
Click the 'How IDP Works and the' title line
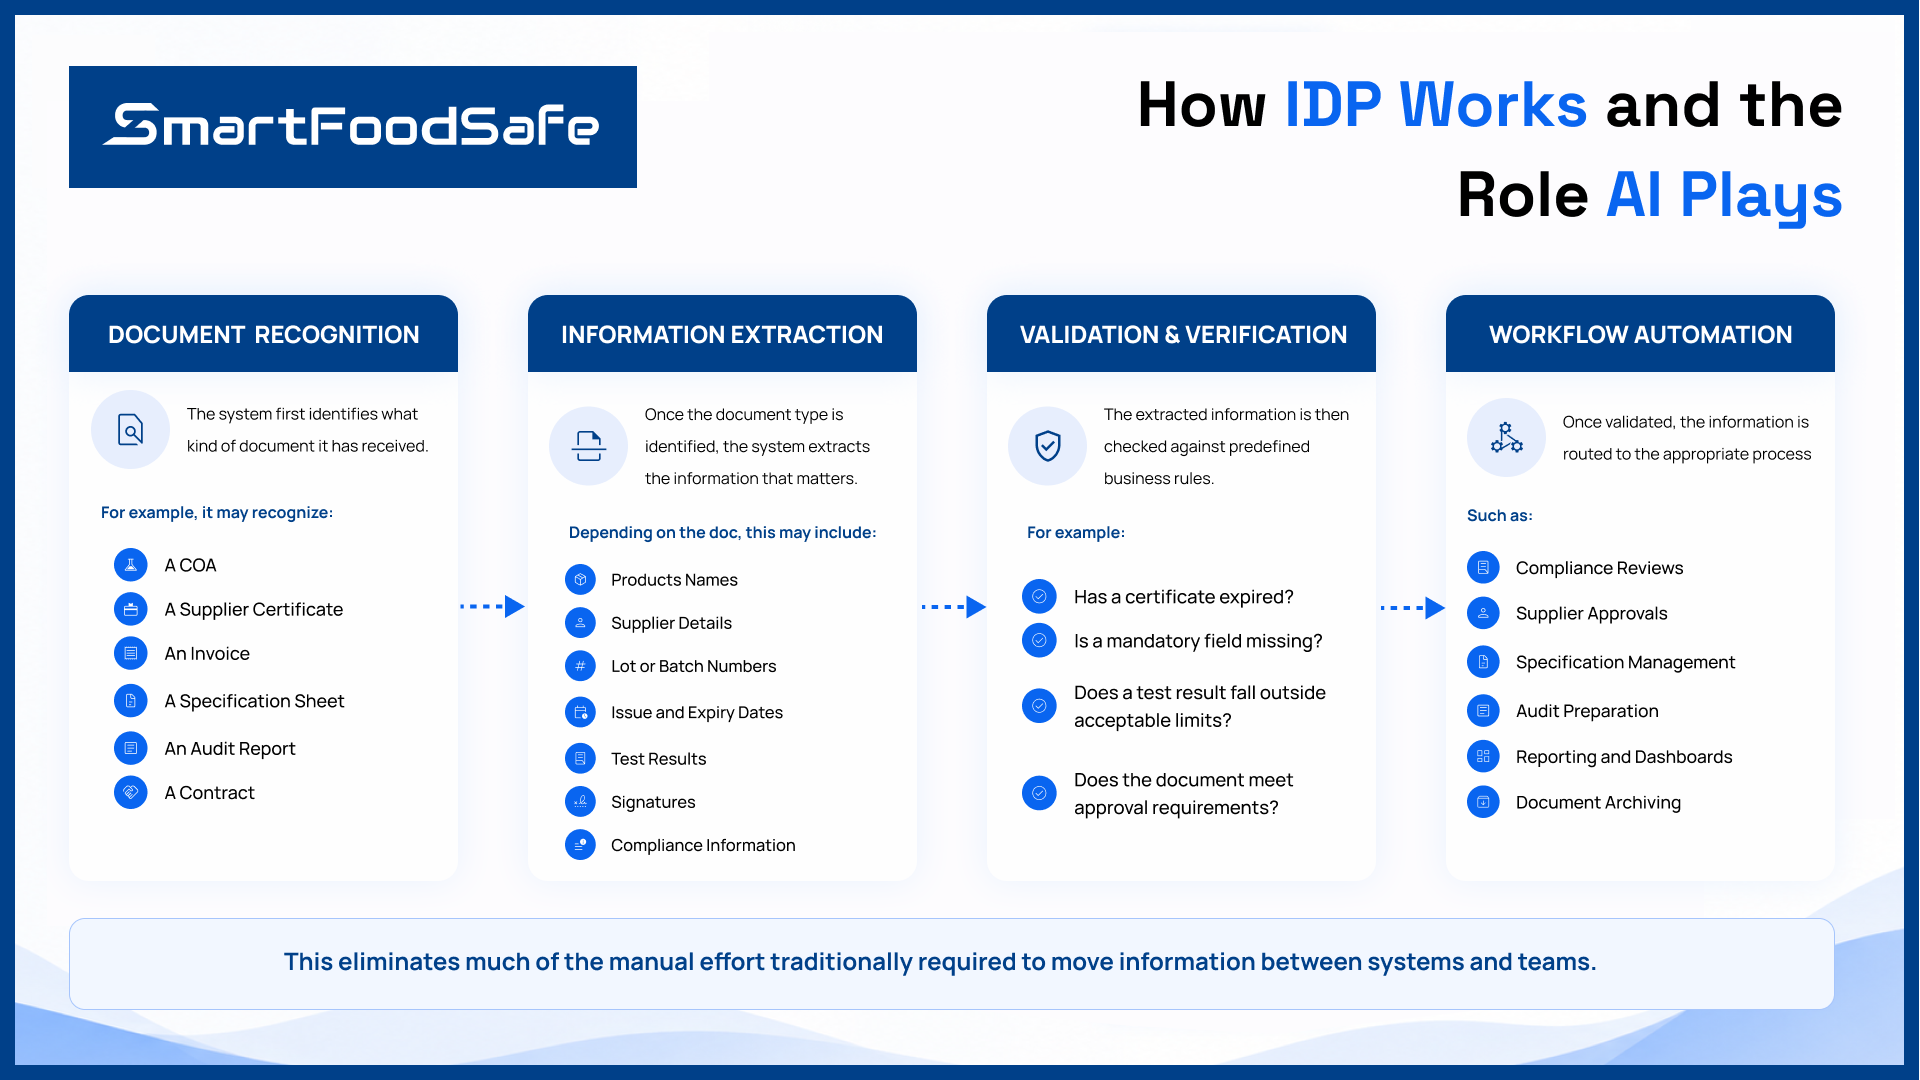pyautogui.click(x=1490, y=105)
